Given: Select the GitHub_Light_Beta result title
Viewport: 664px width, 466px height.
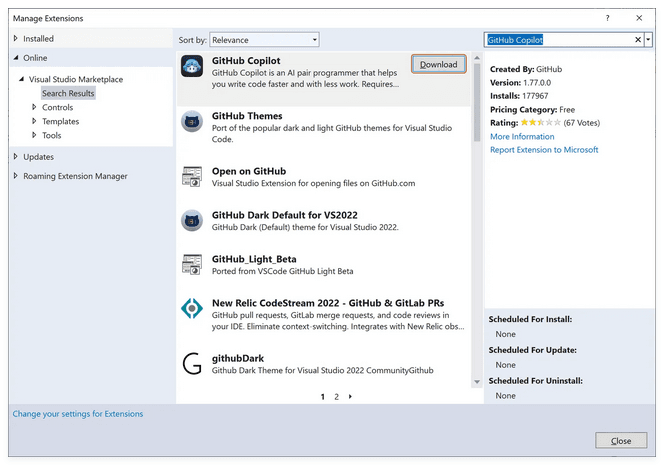Looking at the screenshot, I should tap(254, 259).
